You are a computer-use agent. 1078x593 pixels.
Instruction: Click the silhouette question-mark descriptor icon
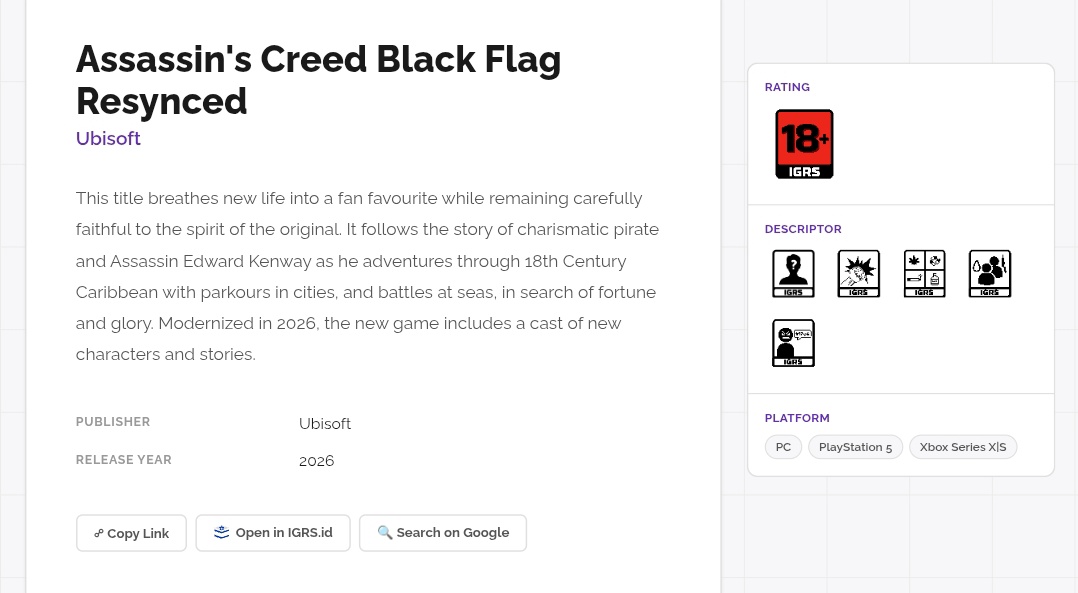tap(793, 274)
